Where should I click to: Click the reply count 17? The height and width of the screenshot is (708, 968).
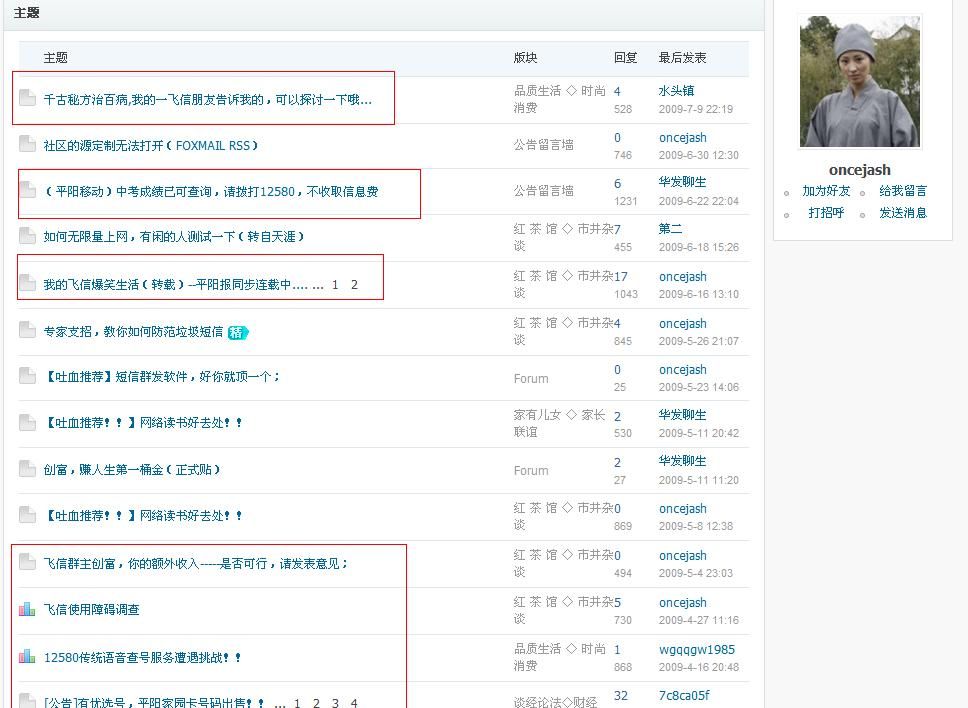point(621,276)
